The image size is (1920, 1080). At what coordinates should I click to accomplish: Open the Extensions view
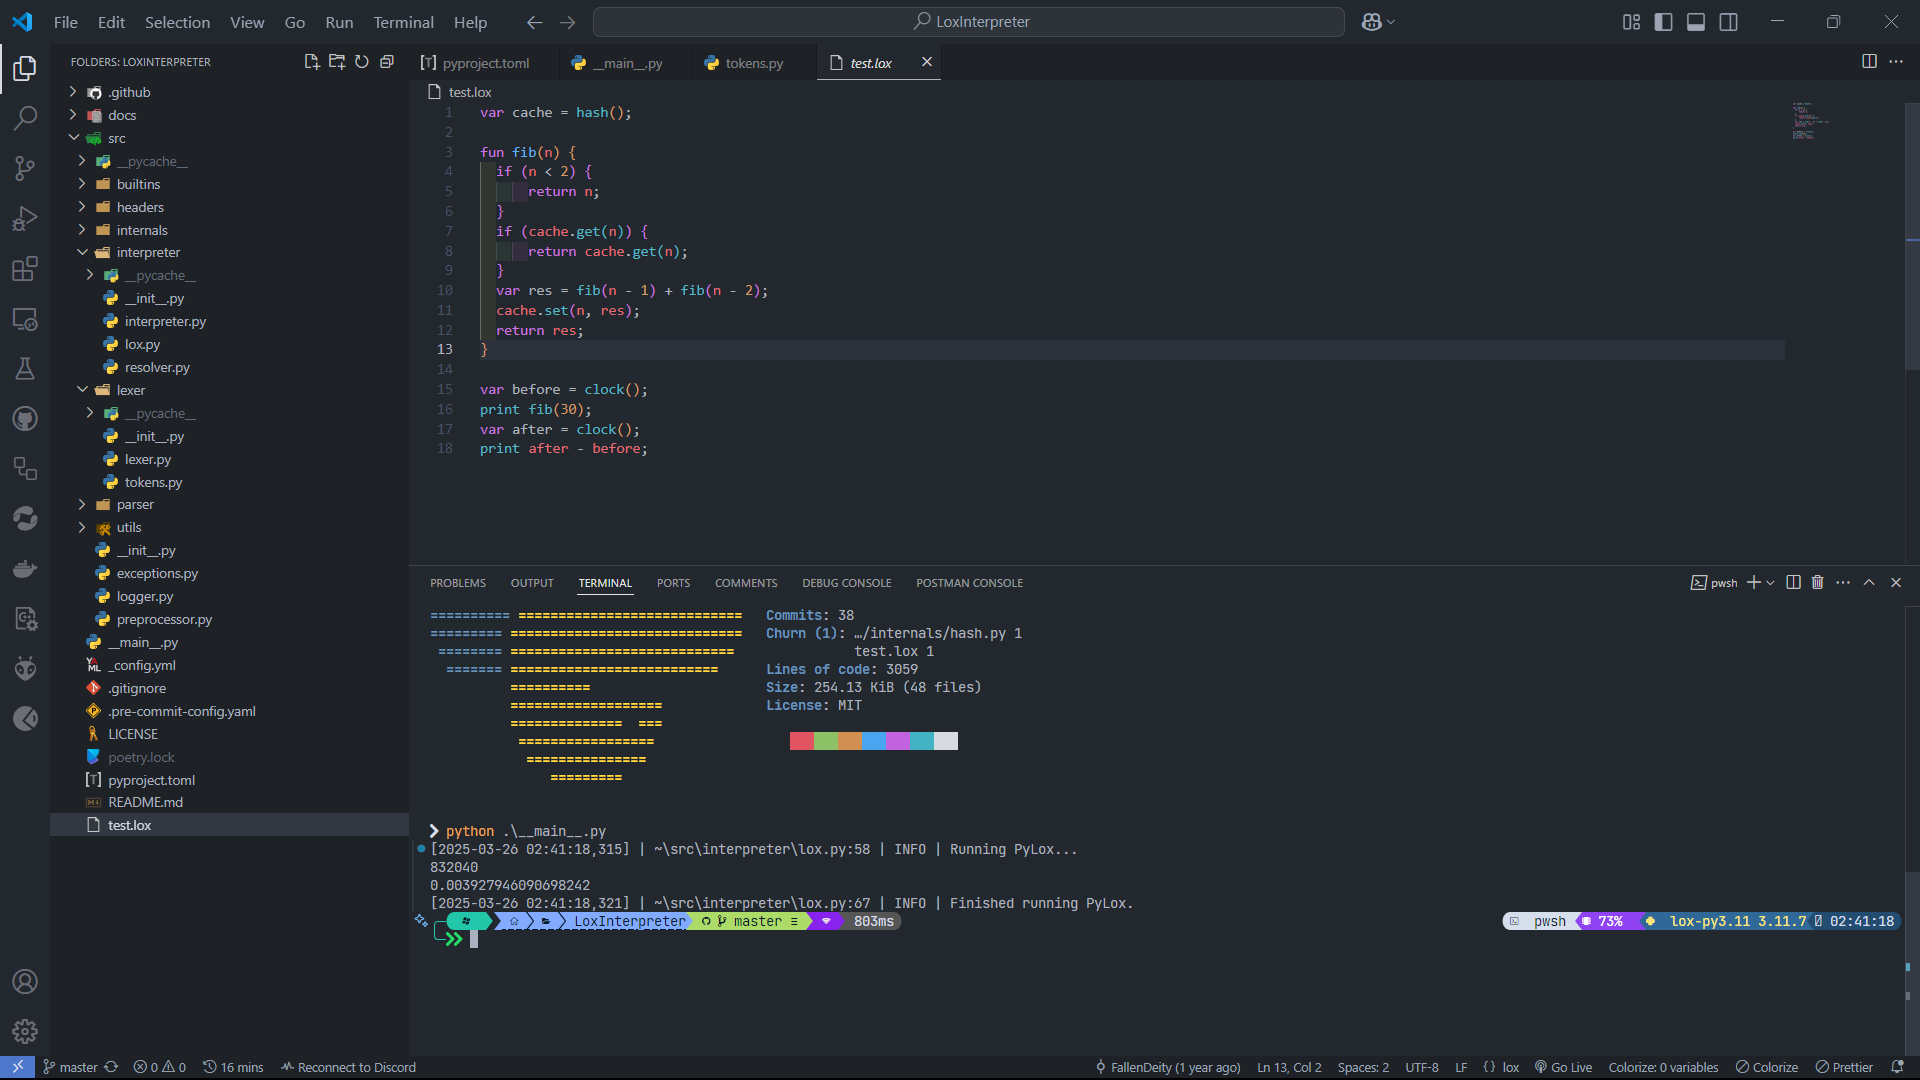click(25, 269)
